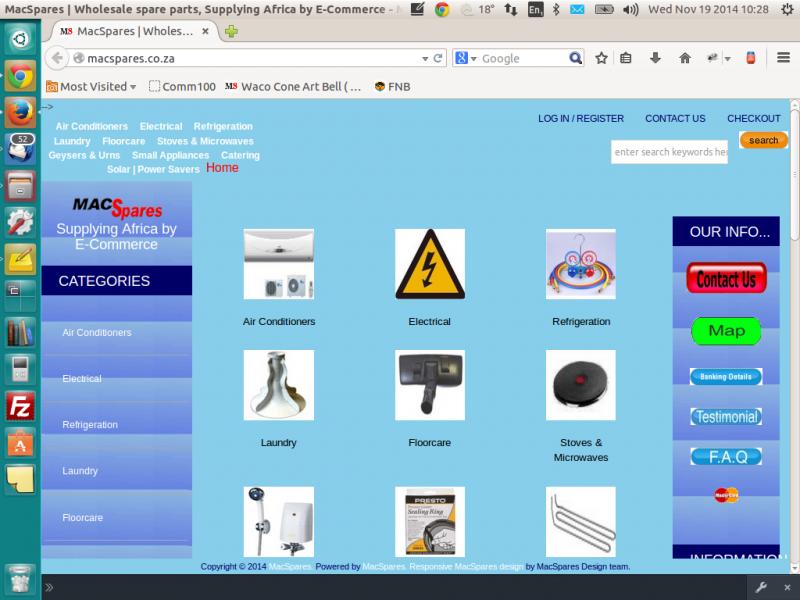Open the Refrigeration gauges thumbnail
The width and height of the screenshot is (800, 600).
point(581,264)
